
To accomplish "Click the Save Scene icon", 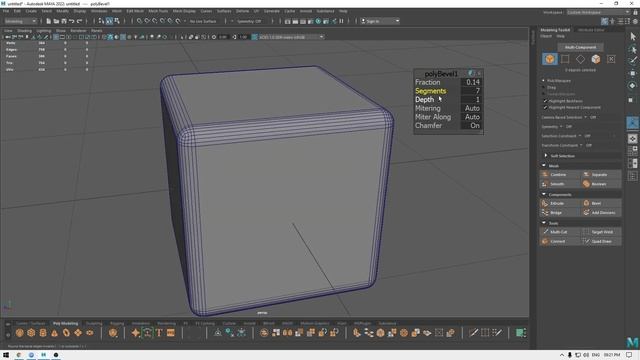I will [x=64, y=21].
